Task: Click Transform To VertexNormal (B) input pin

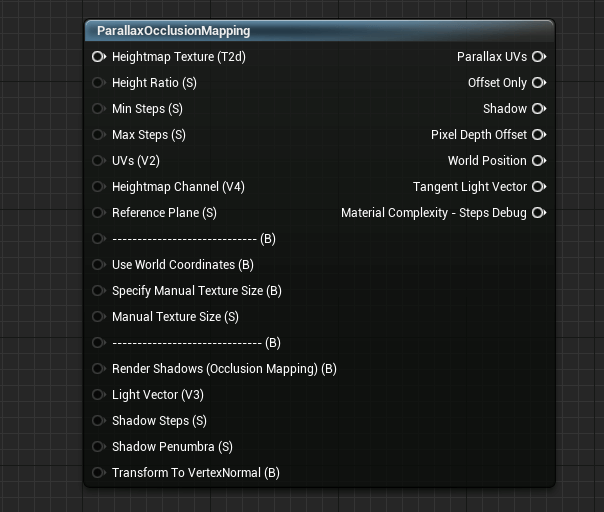Action: tap(98, 473)
